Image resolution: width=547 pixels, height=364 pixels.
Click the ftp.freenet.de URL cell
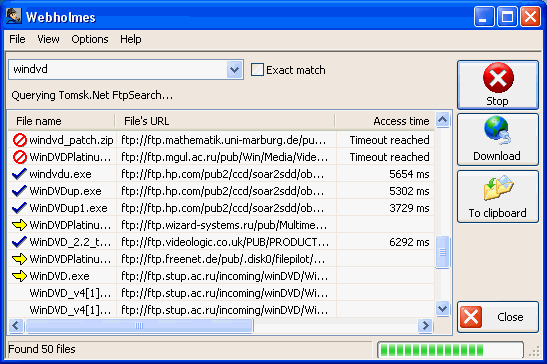226,259
